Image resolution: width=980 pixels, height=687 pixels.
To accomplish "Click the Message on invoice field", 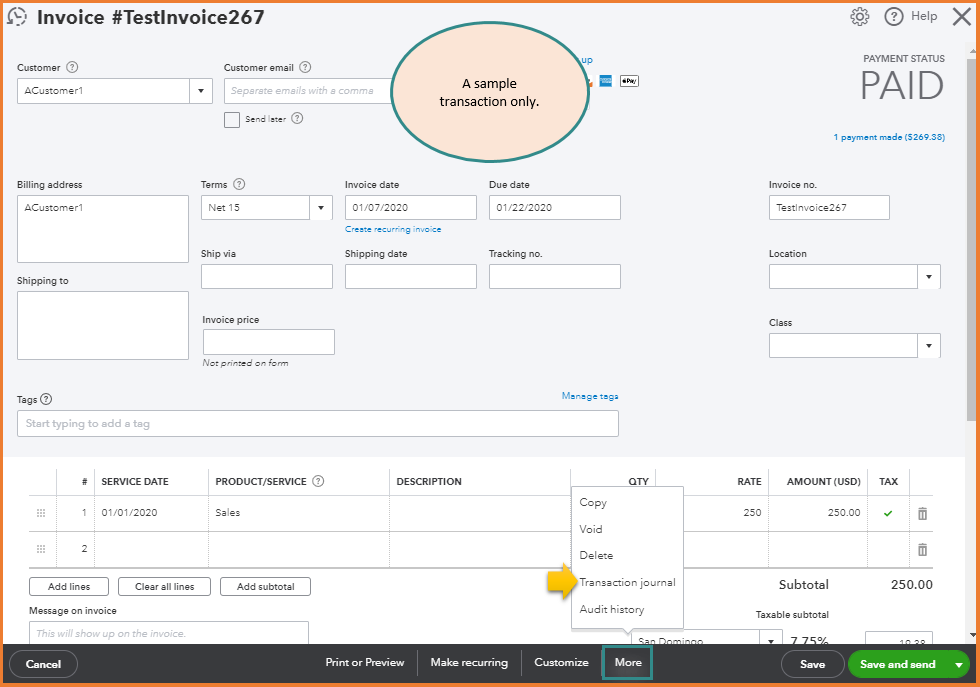I will click(169, 633).
